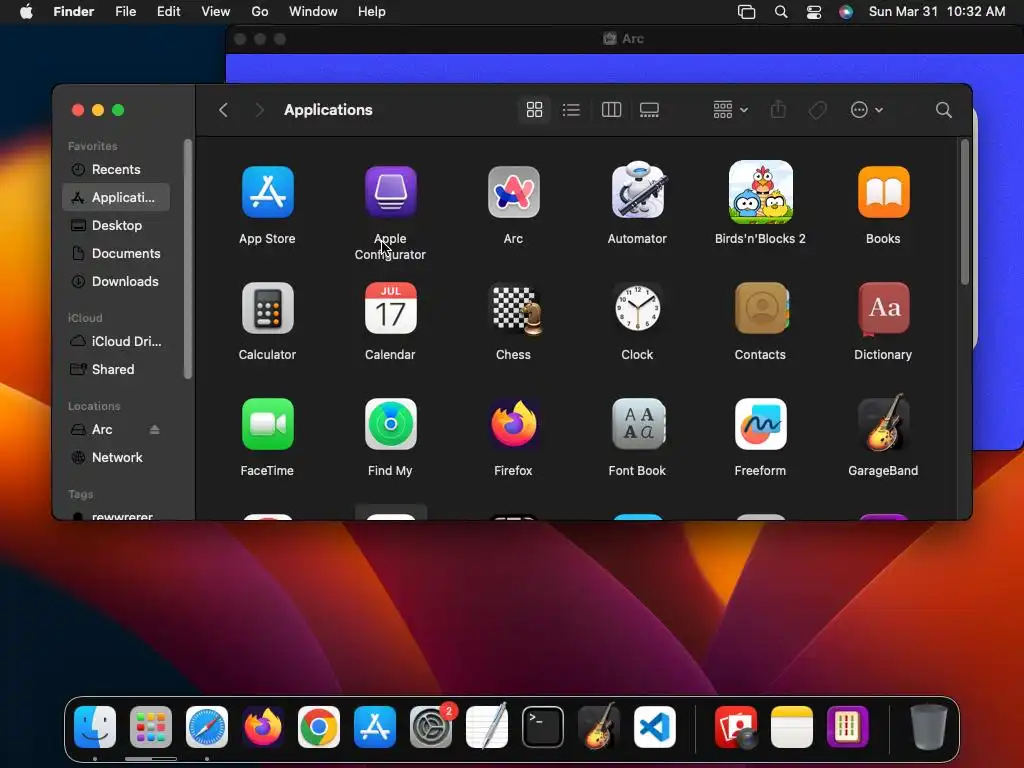Open Desktop in the Finder sidebar
1024x768 pixels.
116,225
